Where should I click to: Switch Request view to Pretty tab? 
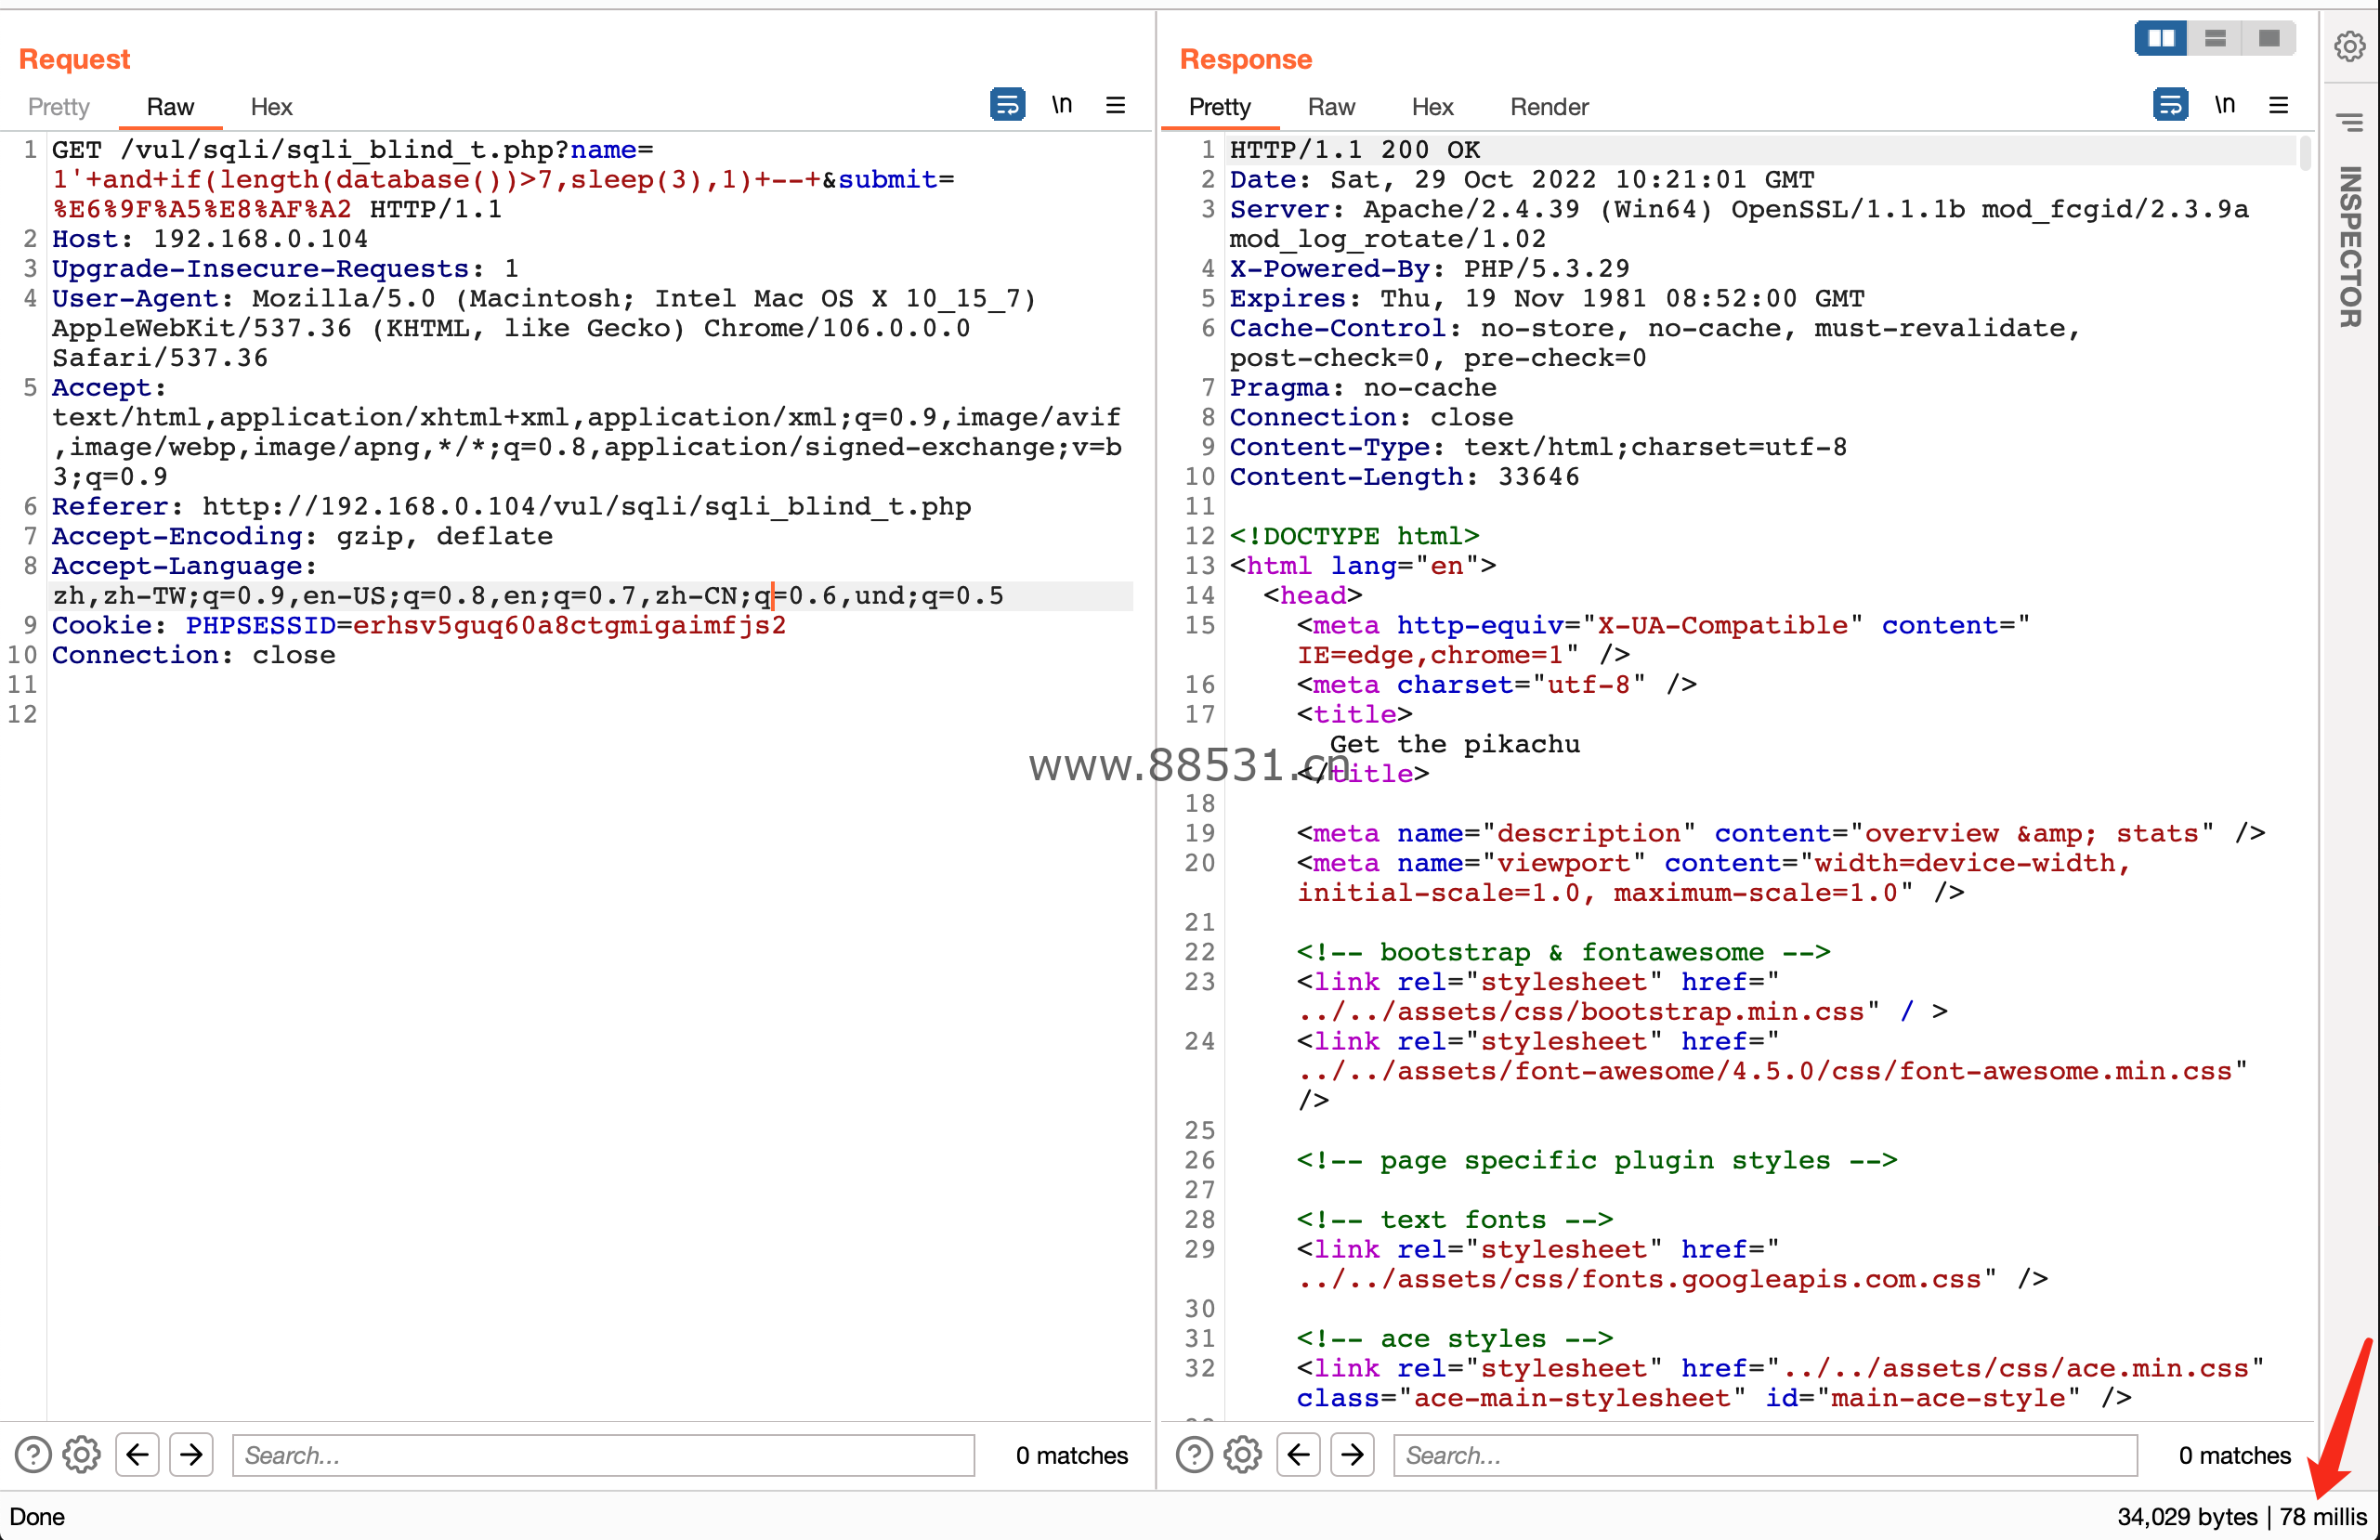[58, 107]
